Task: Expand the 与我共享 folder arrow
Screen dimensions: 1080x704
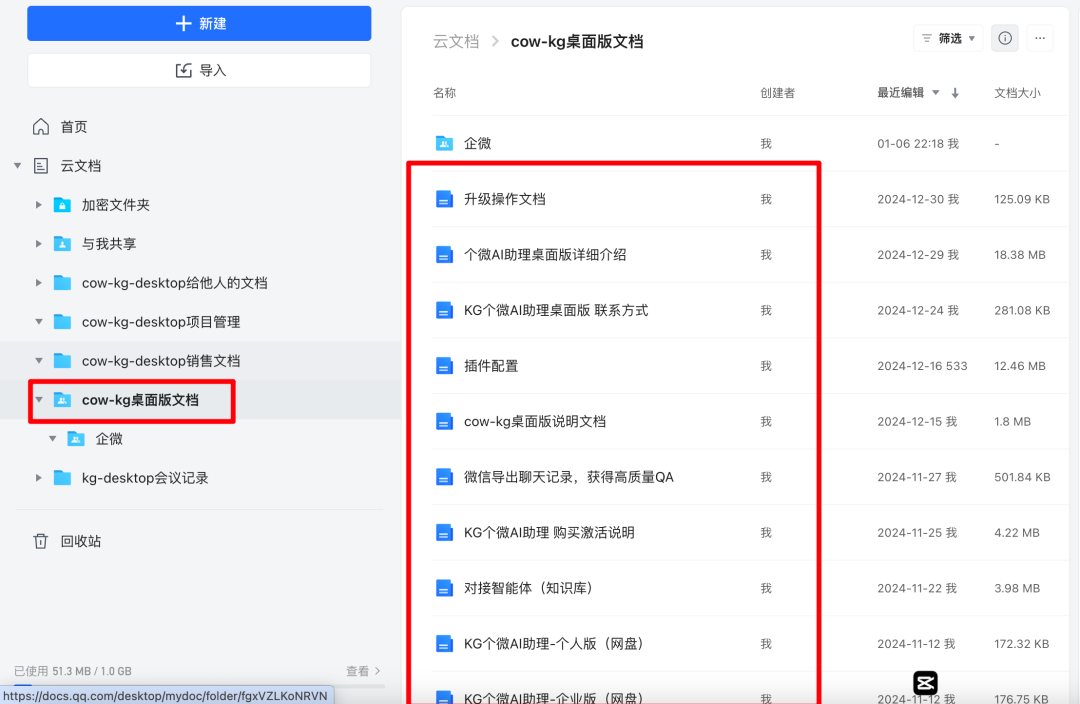Action: (39, 244)
